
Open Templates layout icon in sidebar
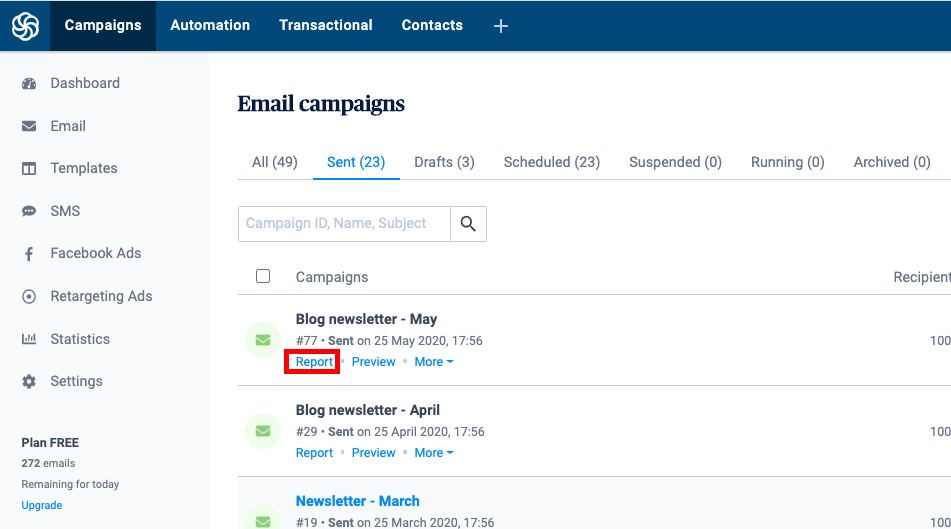(29, 169)
